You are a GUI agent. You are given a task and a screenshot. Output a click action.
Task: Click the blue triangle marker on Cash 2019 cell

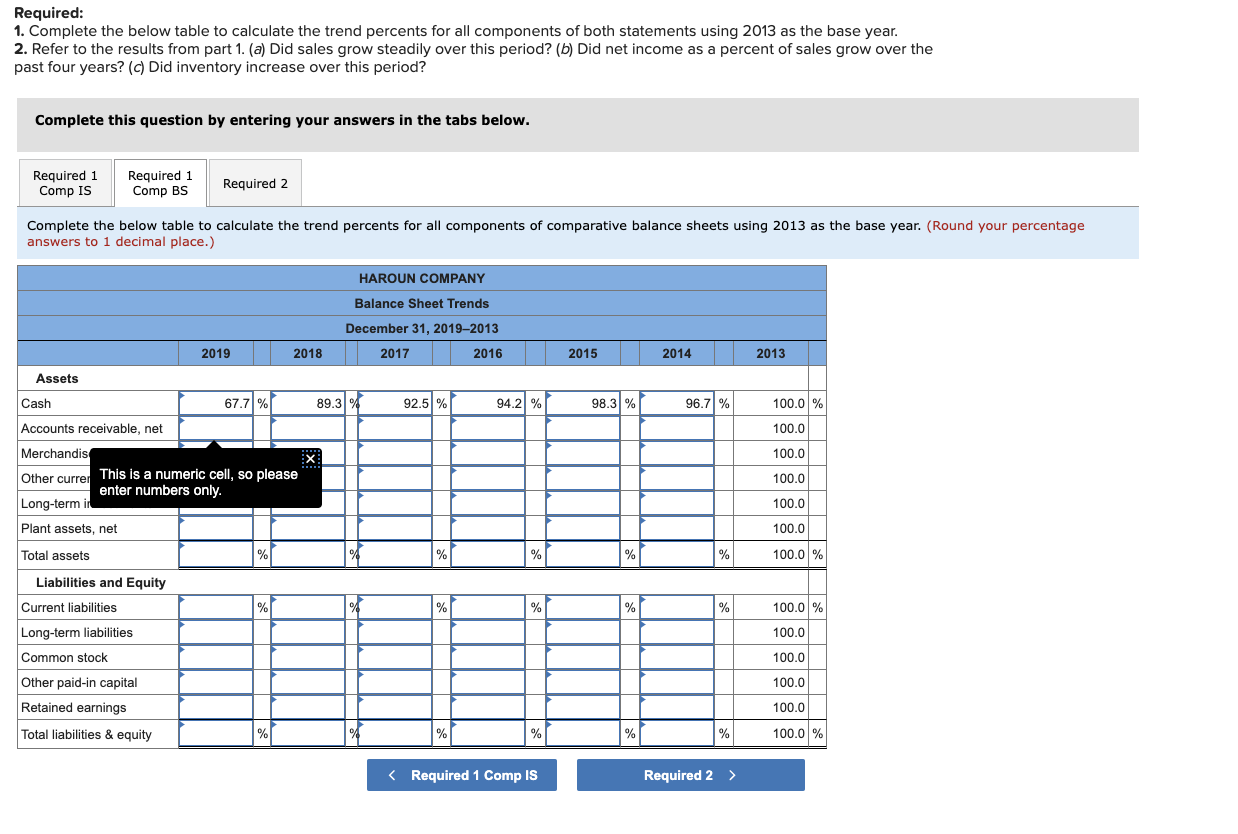183,395
